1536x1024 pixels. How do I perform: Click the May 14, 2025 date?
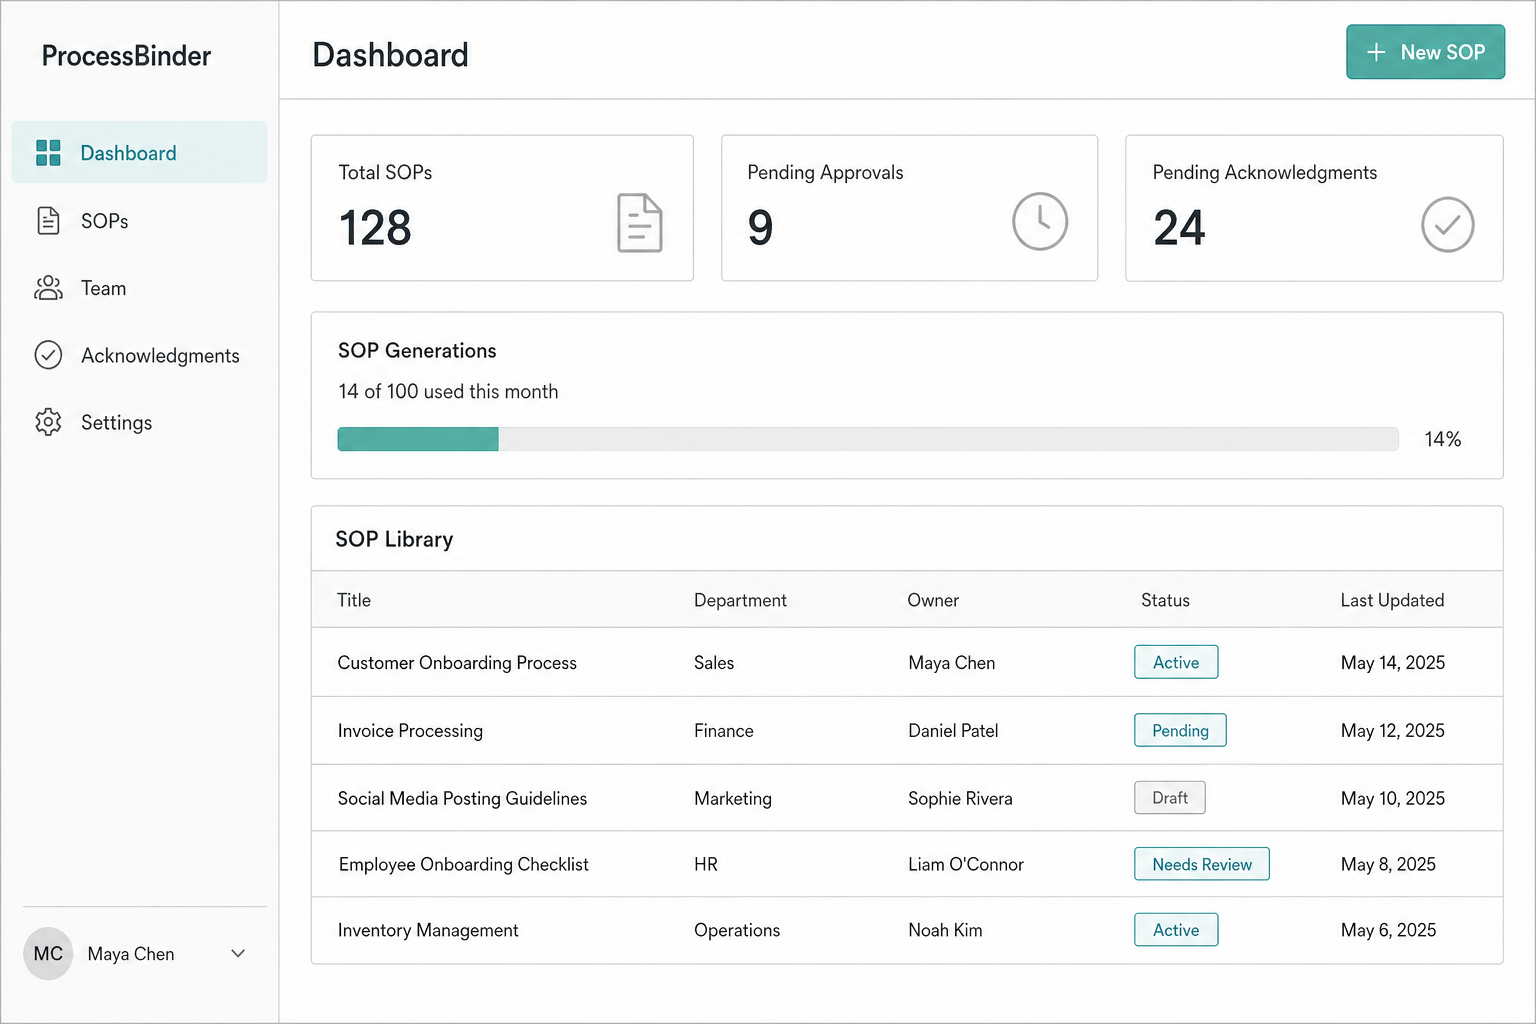tap(1393, 662)
